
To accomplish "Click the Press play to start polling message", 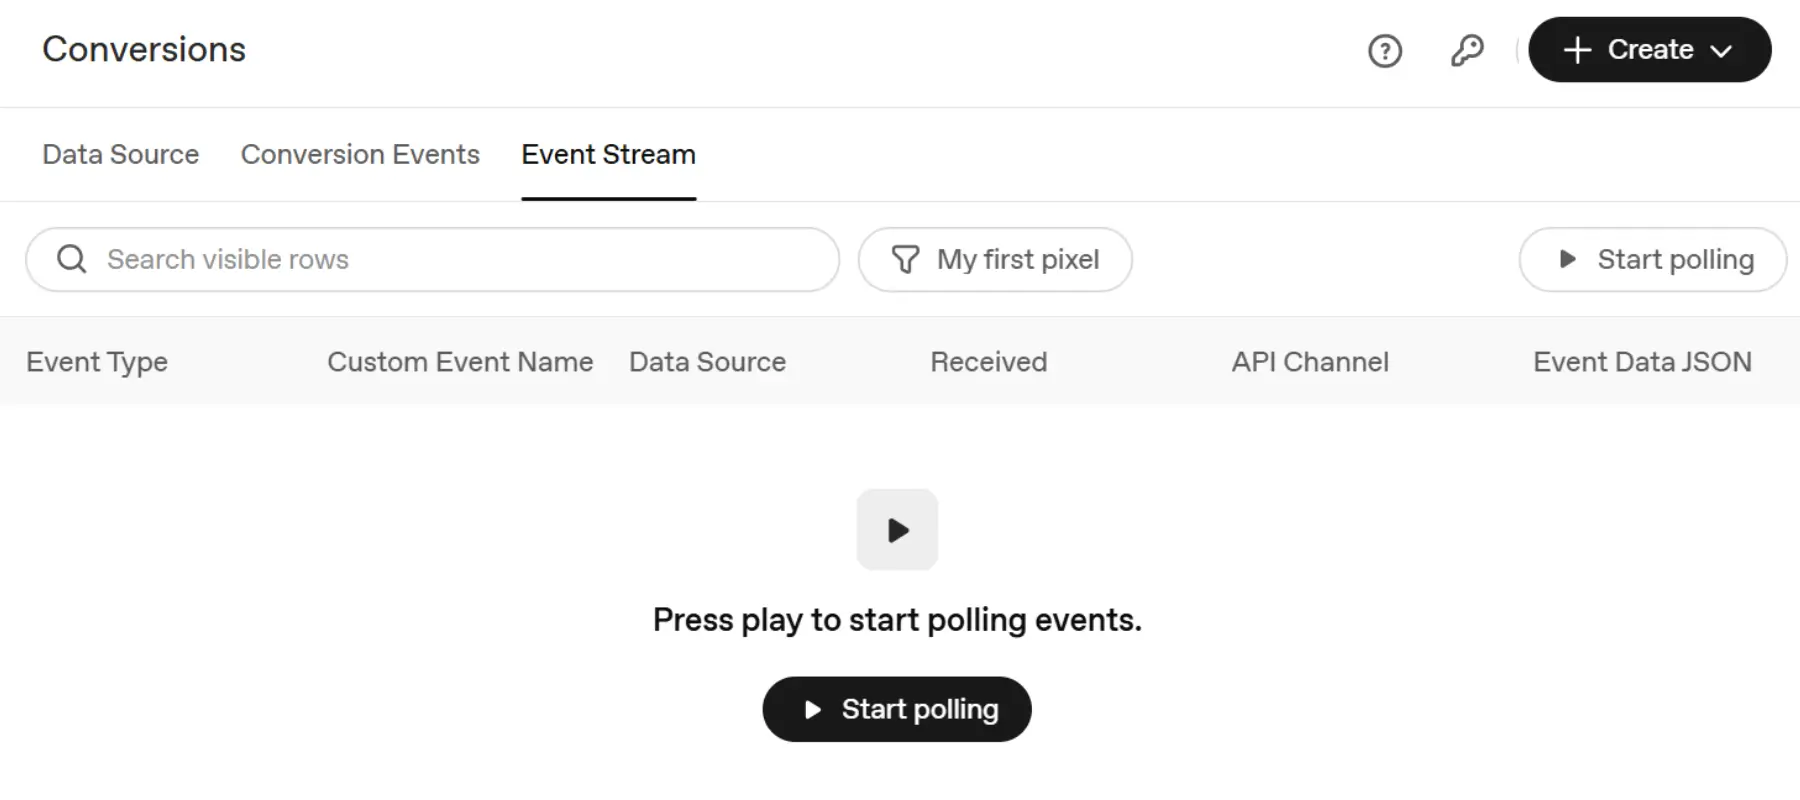I will click(x=897, y=620).
